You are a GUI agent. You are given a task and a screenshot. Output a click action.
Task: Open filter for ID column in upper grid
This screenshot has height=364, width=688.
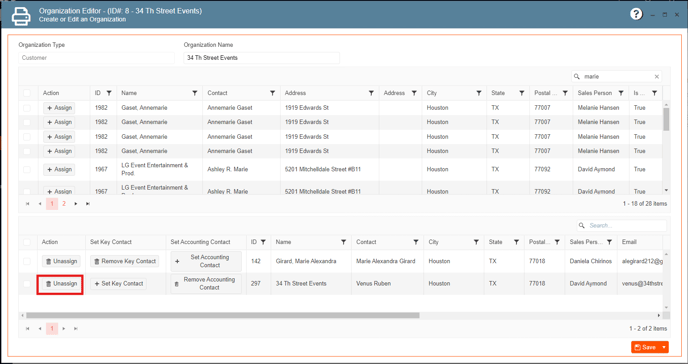[x=109, y=93]
